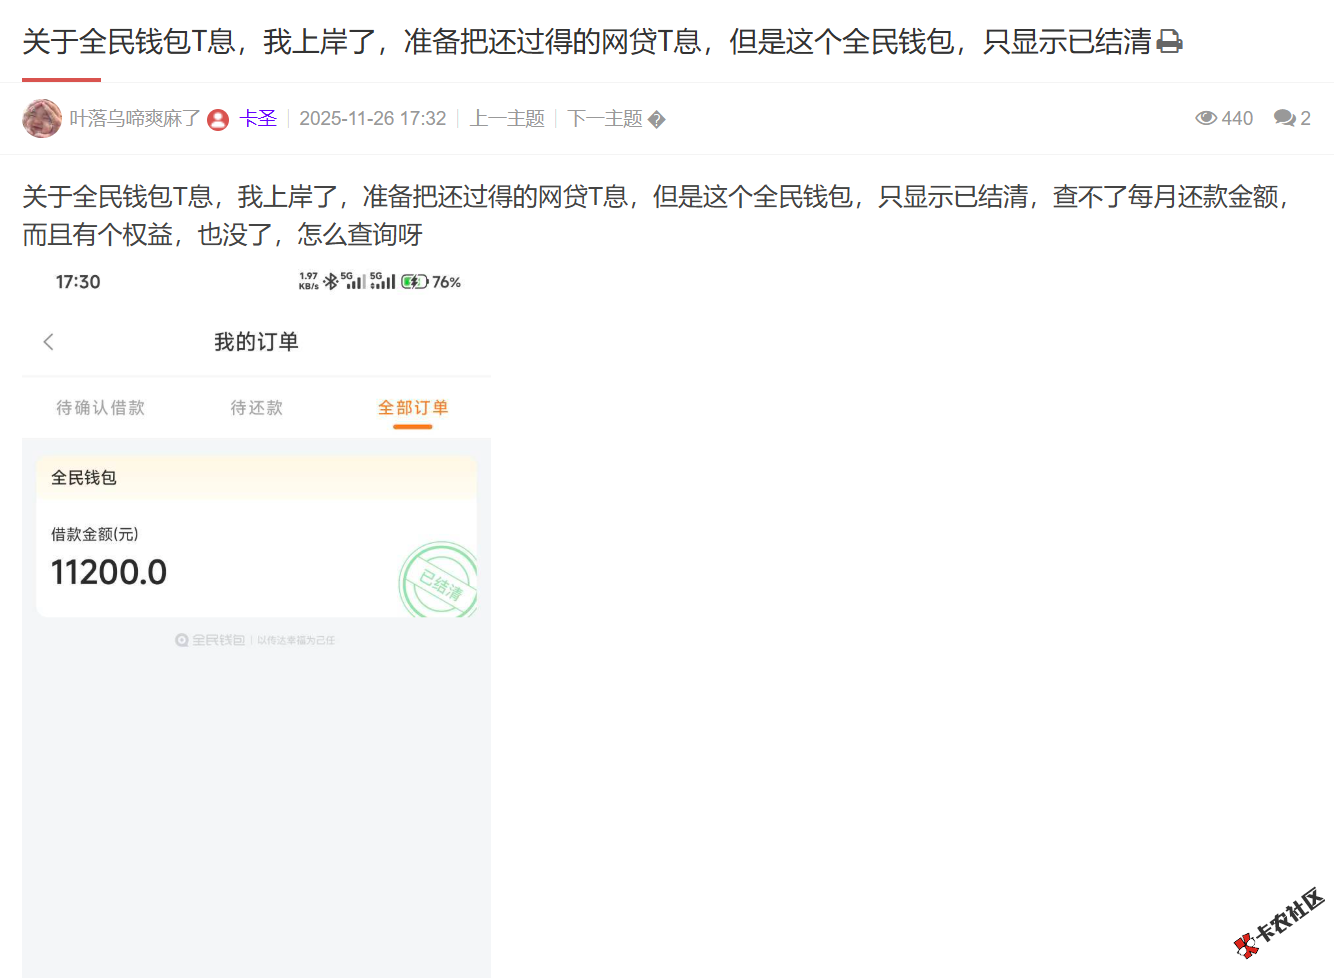Open the embedded phone screenshot image
Screen dimensions: 1334x978
coord(256,621)
